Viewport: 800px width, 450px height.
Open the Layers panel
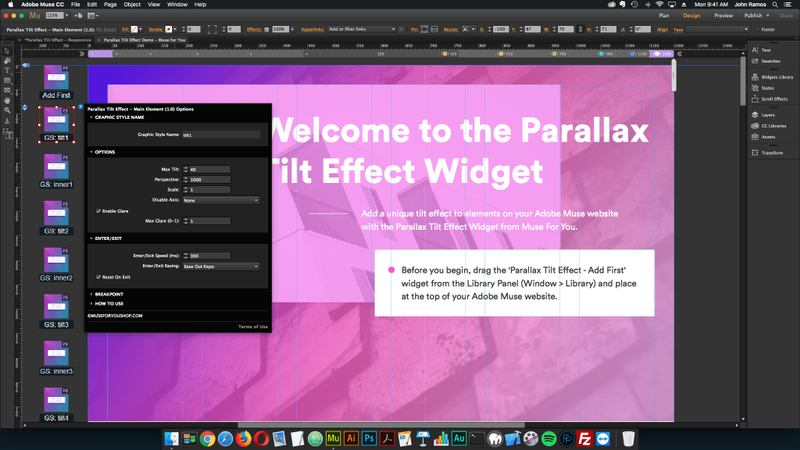tap(768, 115)
